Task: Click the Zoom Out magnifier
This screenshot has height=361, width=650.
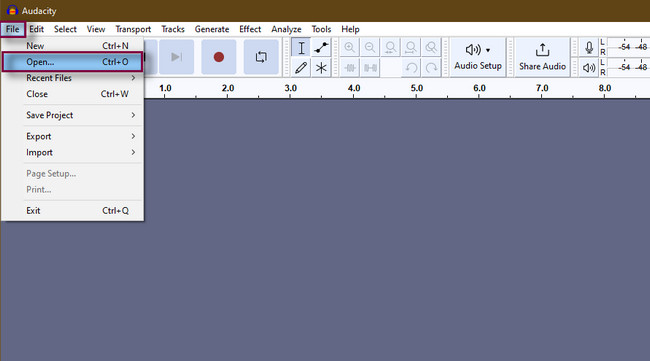Action: (x=370, y=48)
